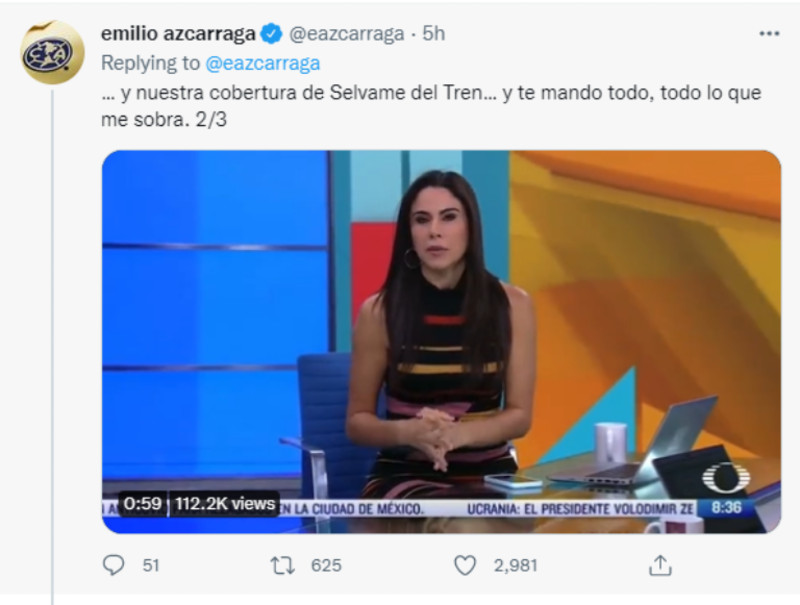Image resolution: width=800 pixels, height=605 pixels.
Task: Click the 0:59 video duration badge
Action: tap(142, 504)
